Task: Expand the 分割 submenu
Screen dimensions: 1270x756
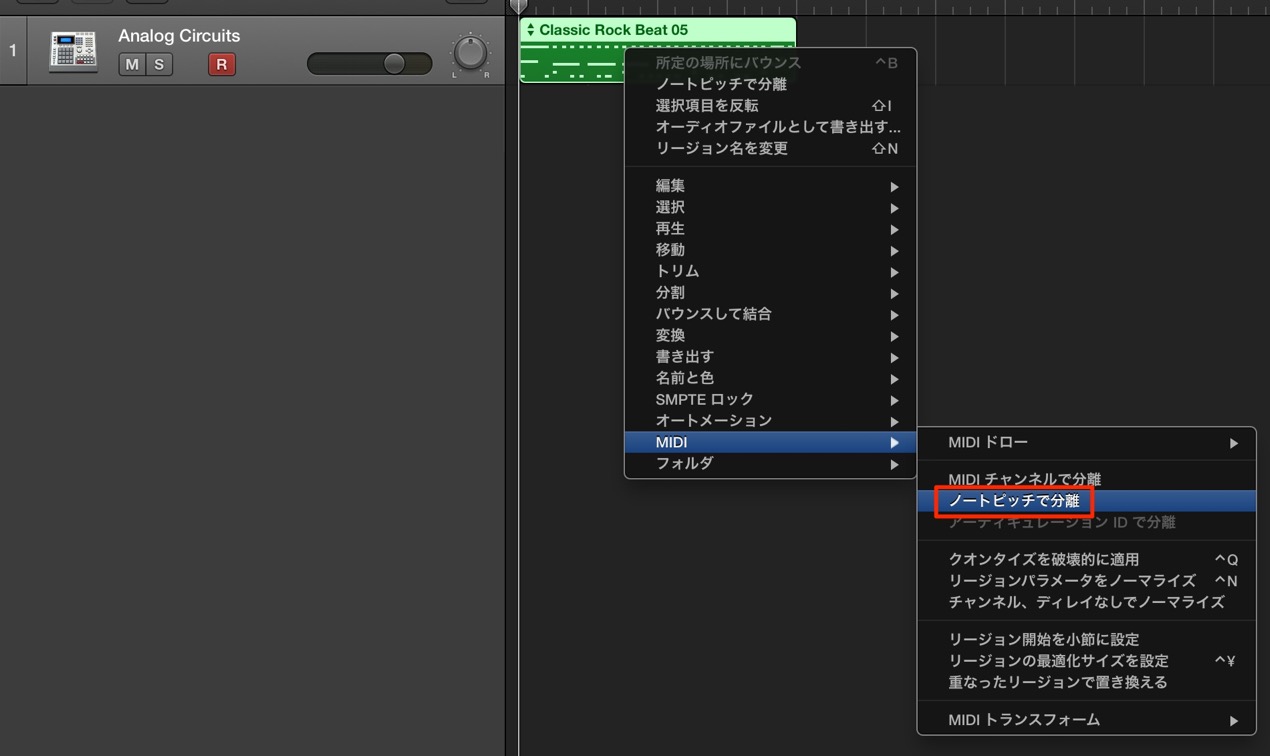Action: click(770, 293)
